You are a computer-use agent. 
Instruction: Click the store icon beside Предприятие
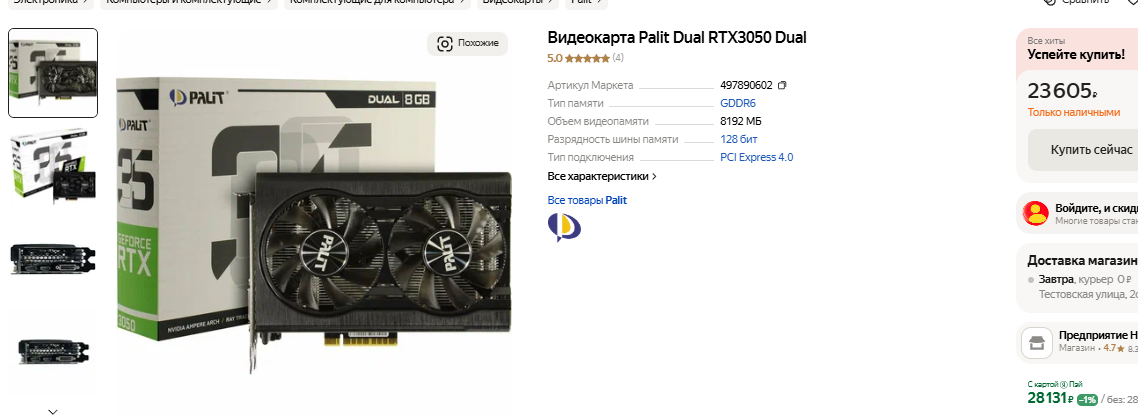1037,343
